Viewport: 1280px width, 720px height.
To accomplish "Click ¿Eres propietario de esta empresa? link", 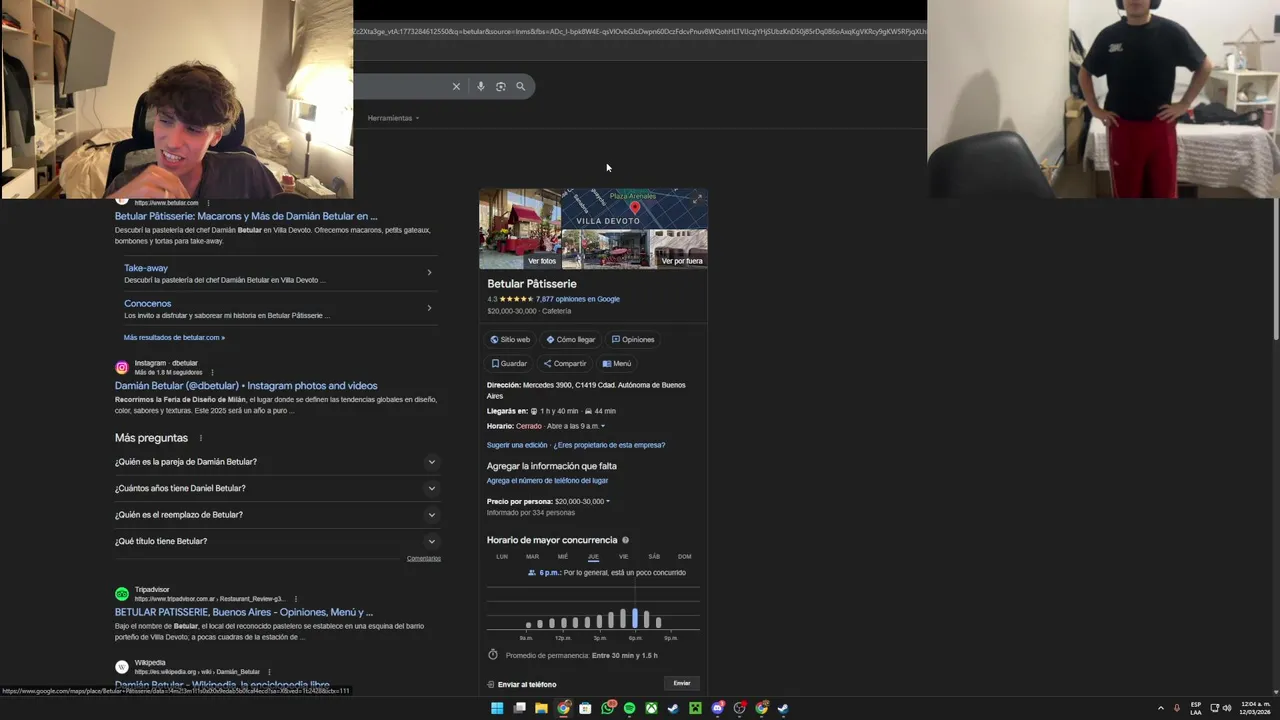I will (609, 445).
